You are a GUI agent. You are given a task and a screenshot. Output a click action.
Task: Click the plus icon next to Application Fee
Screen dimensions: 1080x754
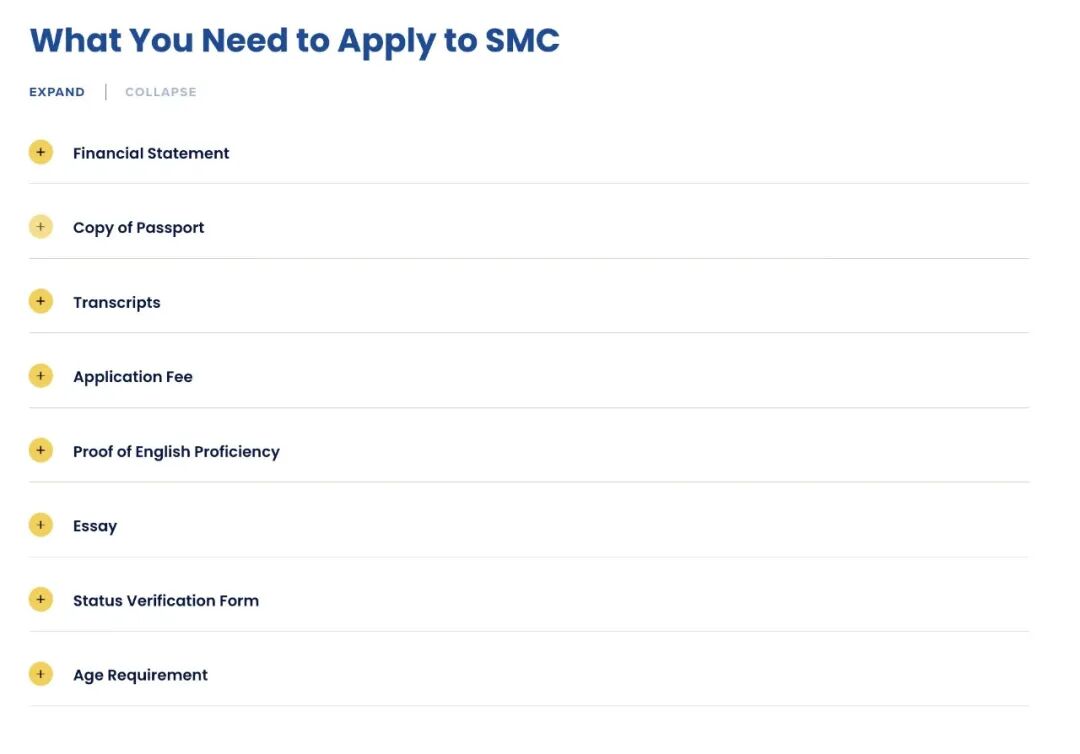click(41, 376)
